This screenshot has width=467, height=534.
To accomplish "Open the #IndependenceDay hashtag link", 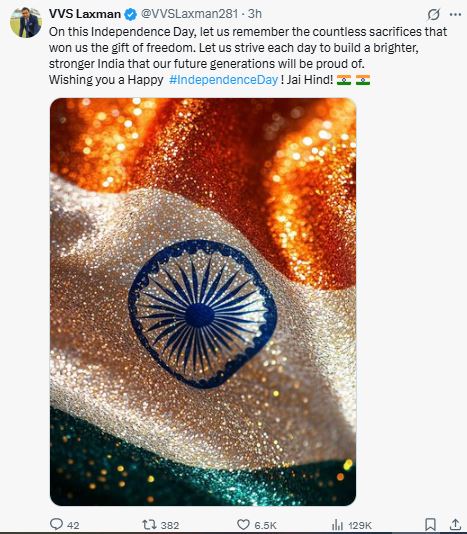I will (223, 80).
